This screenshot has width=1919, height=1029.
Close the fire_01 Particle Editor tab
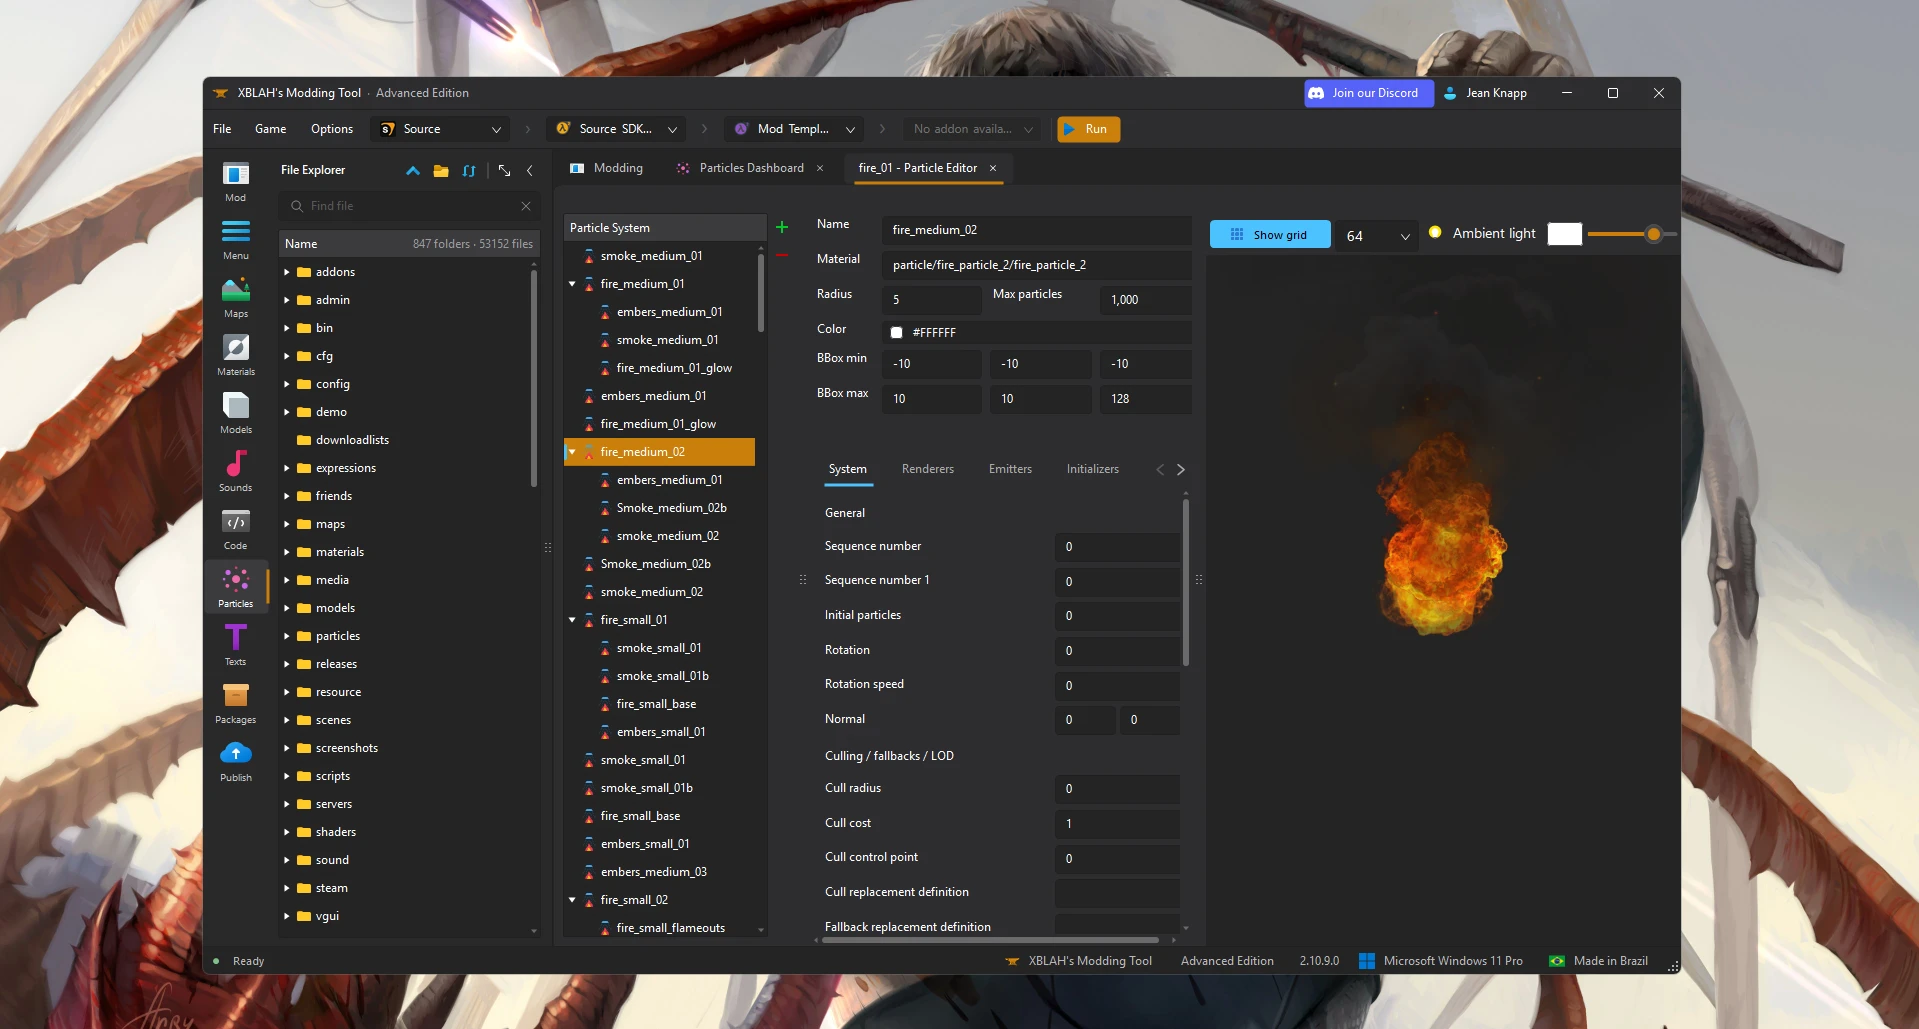coord(993,168)
